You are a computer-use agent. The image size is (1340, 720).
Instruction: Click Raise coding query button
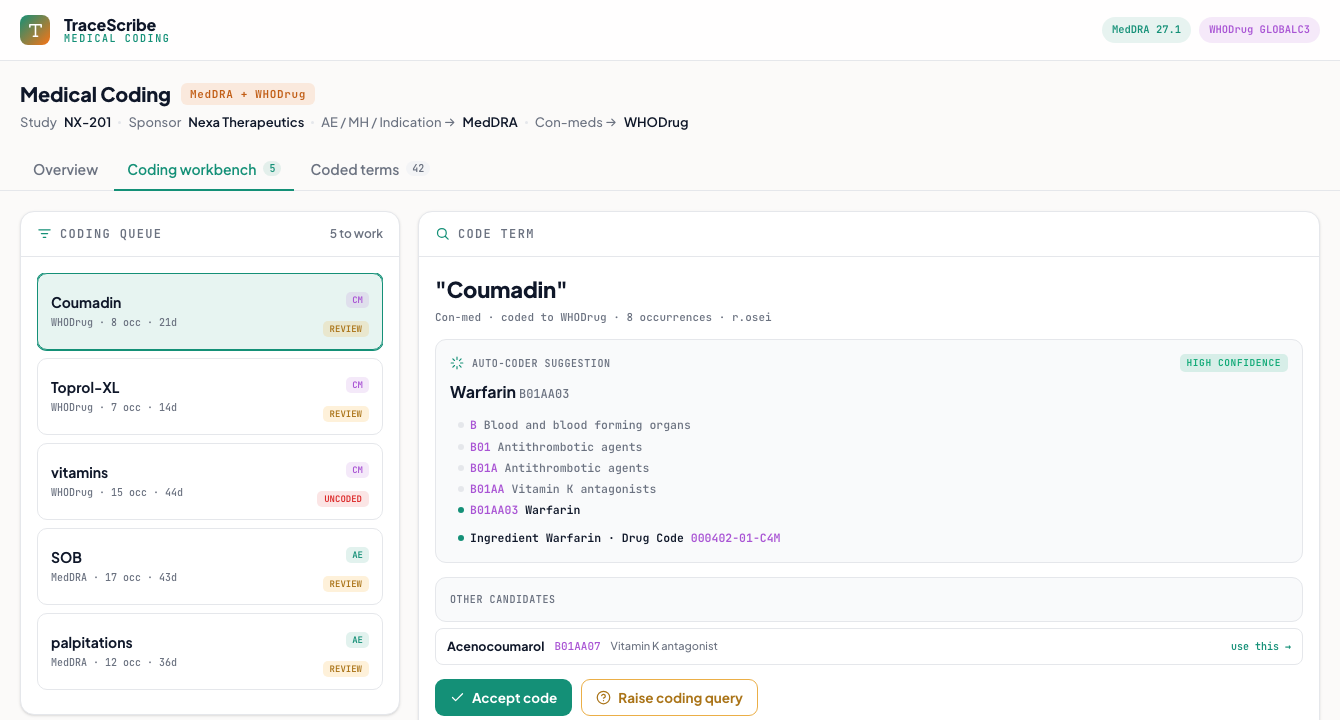click(x=669, y=698)
